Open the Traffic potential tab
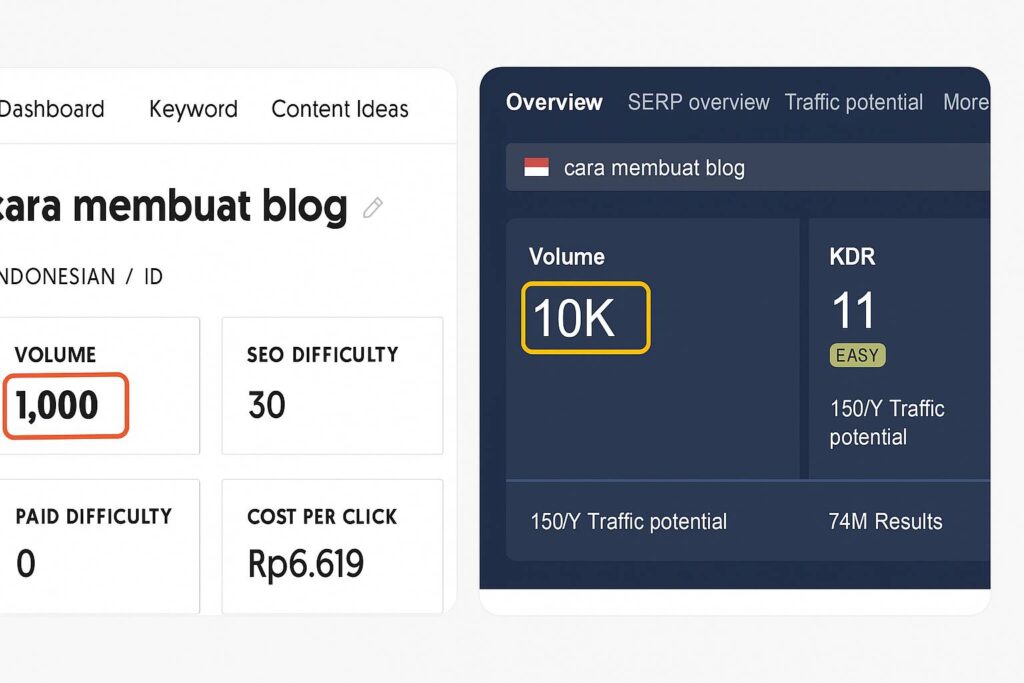 coord(853,102)
